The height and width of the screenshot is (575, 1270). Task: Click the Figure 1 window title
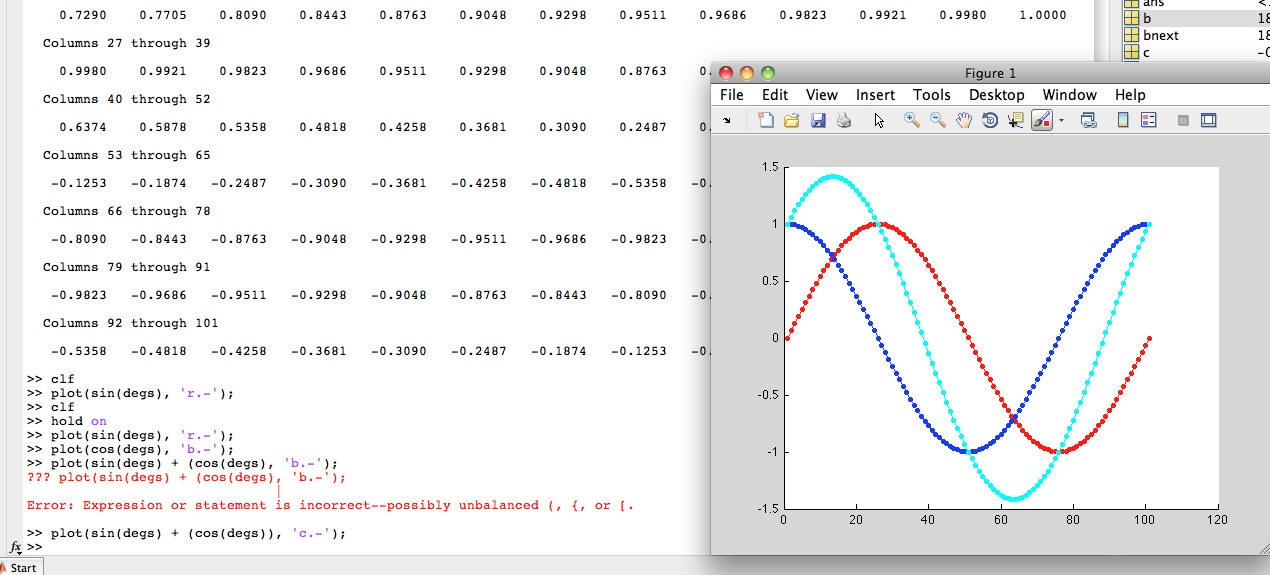click(x=990, y=73)
